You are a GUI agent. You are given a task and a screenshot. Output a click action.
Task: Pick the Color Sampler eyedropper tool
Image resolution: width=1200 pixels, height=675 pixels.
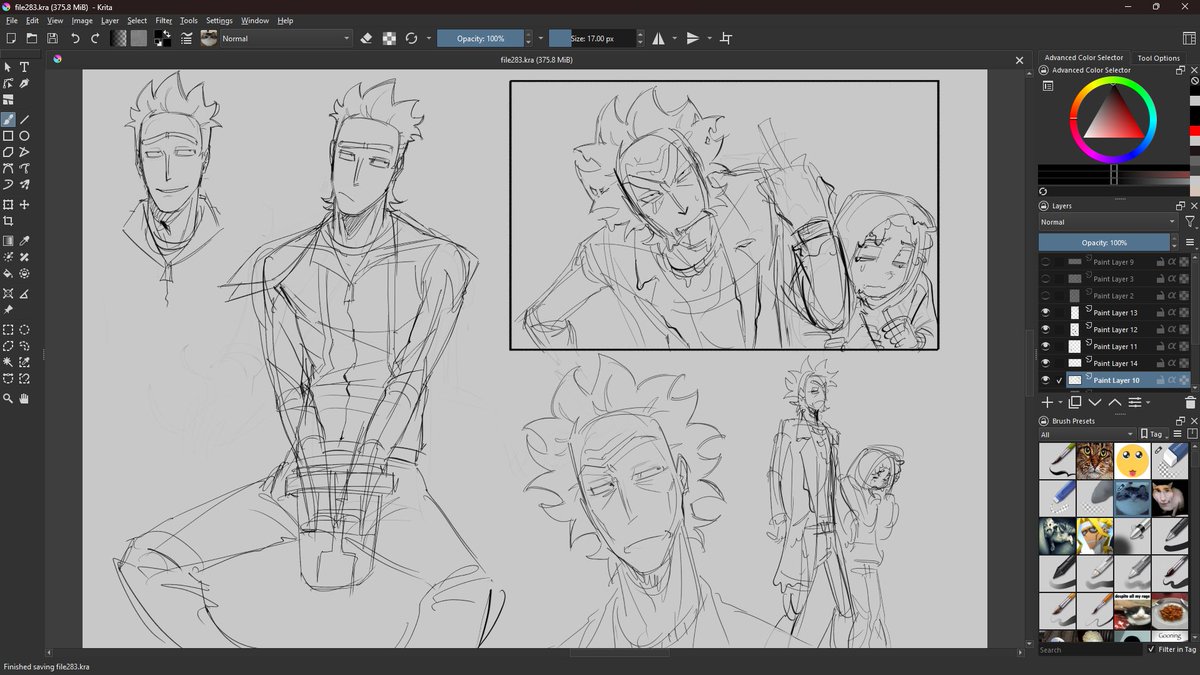click(24, 241)
